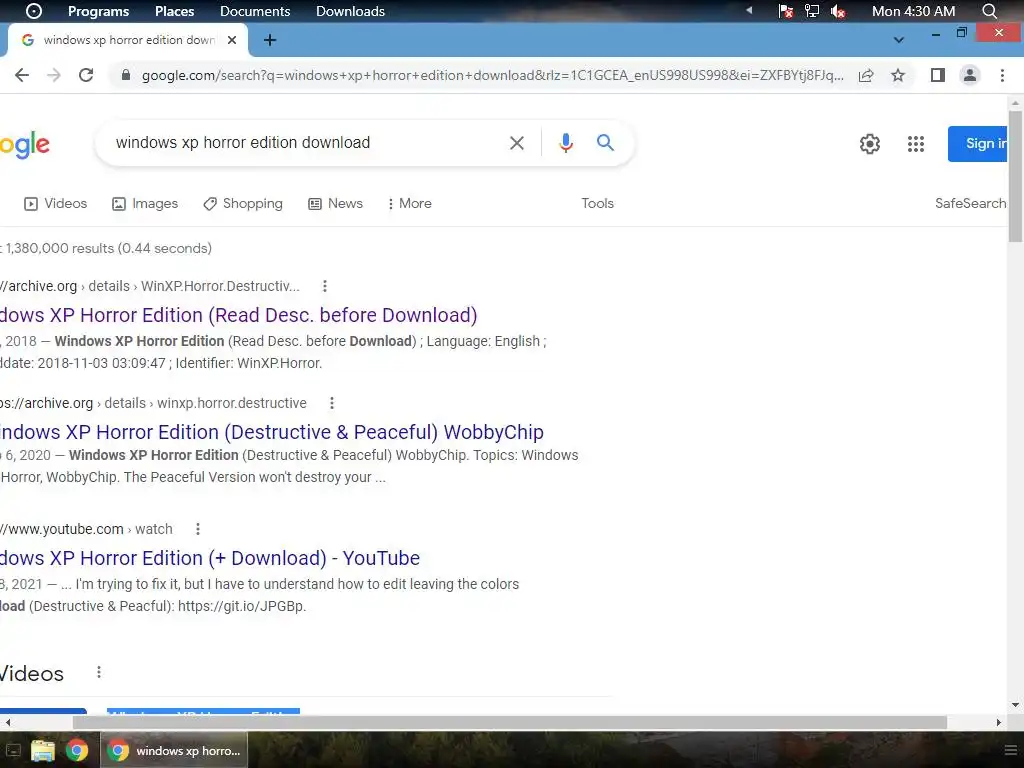Click the scroll right arrow of horizontal scrollbar
Screen dimensions: 1024x768
click(x=999, y=722)
